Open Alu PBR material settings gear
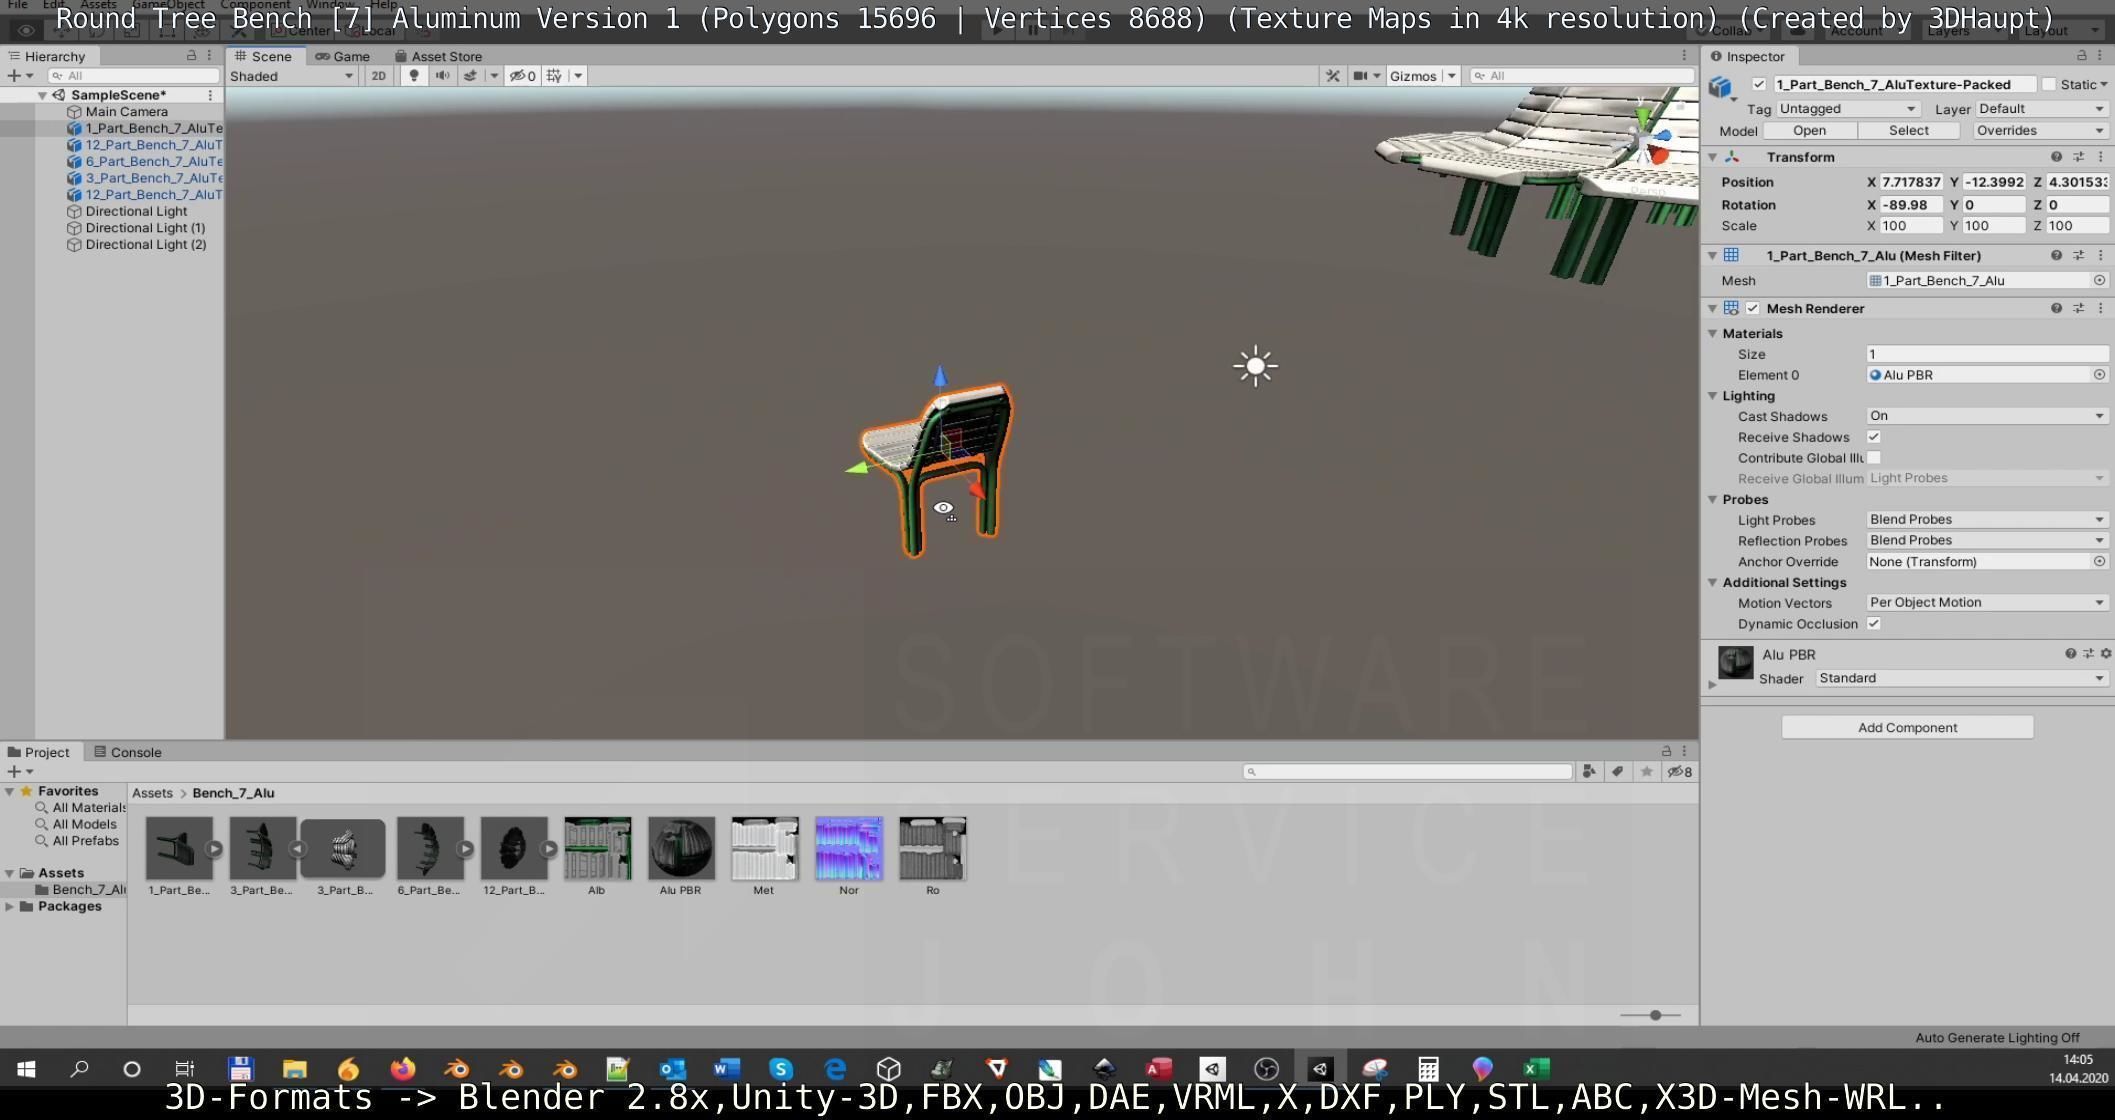The height and width of the screenshot is (1120, 2115). click(2105, 654)
